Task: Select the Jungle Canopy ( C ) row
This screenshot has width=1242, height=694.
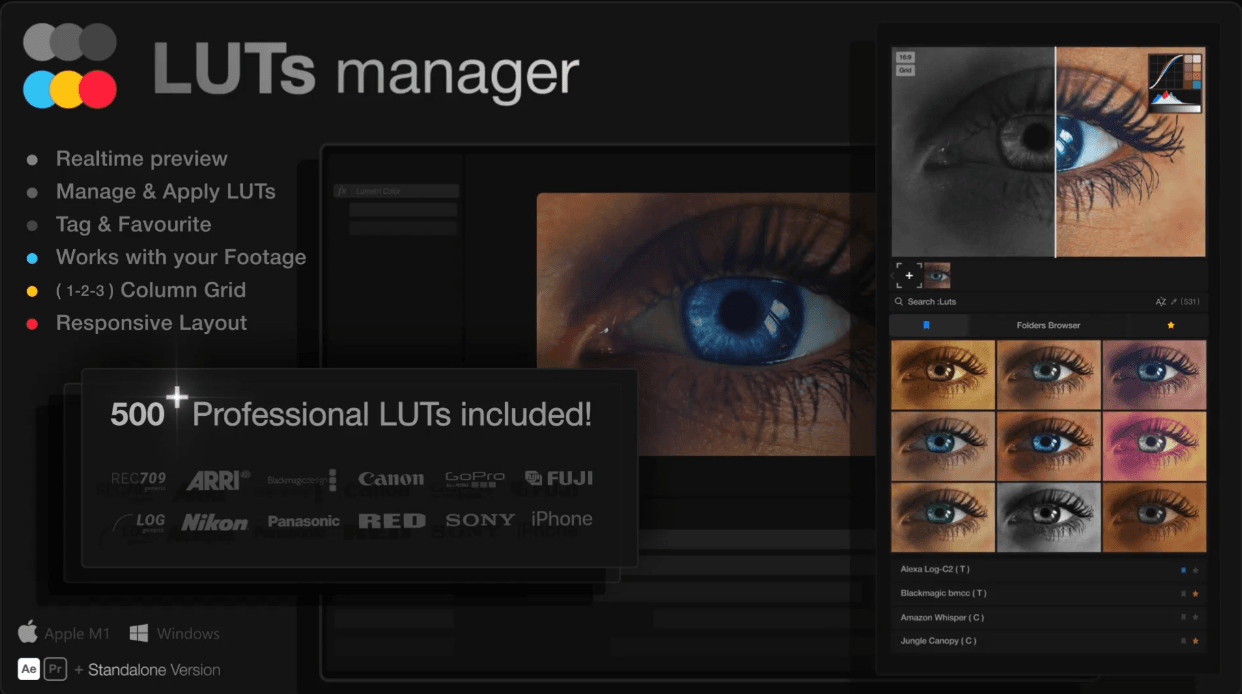Action: (x=1048, y=641)
